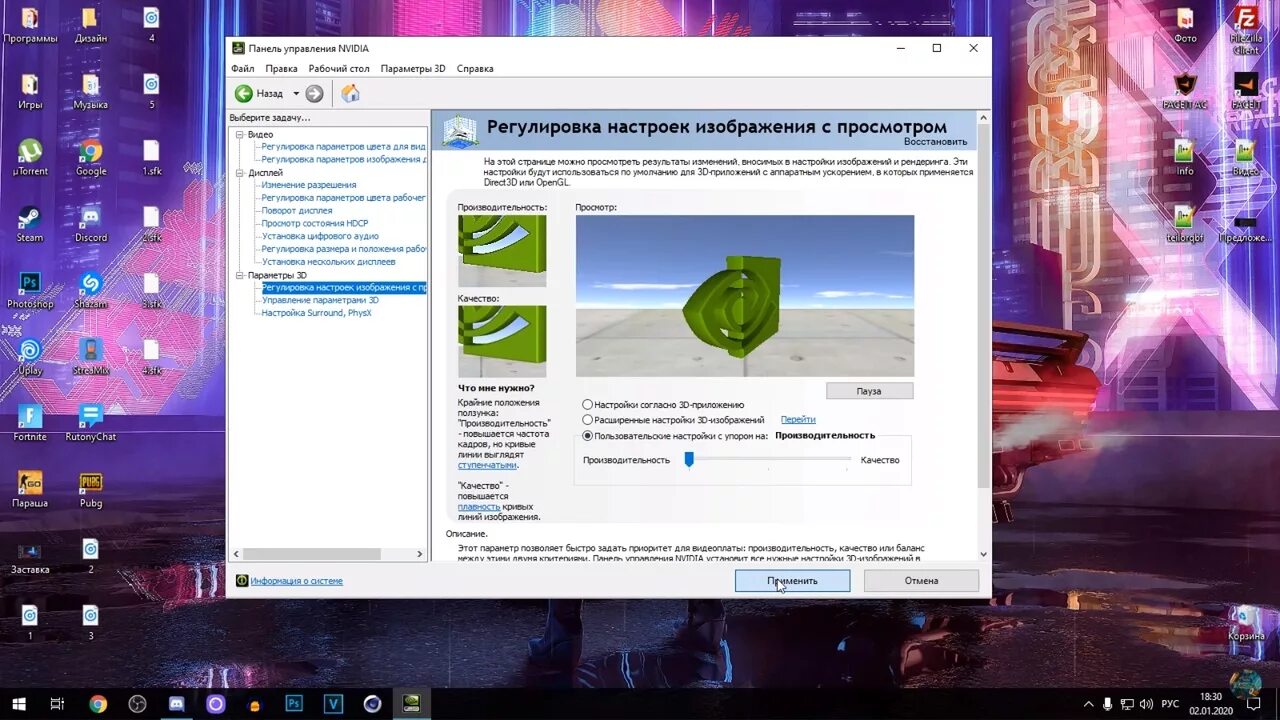The image size is (1280, 720).
Task: Open the Google Chrome desktop shortcut
Action: pyautogui.click(x=91, y=158)
